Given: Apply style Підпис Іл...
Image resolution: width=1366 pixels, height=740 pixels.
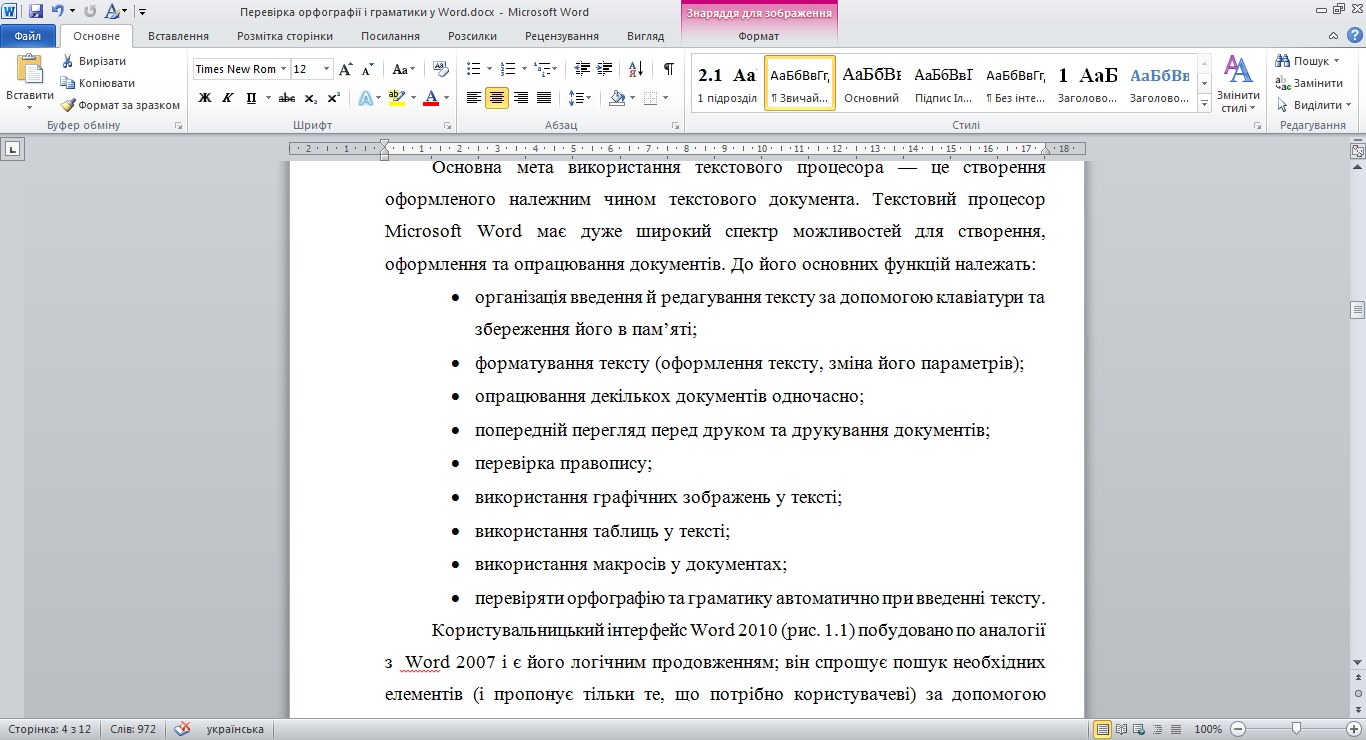Looking at the screenshot, I should 943,83.
